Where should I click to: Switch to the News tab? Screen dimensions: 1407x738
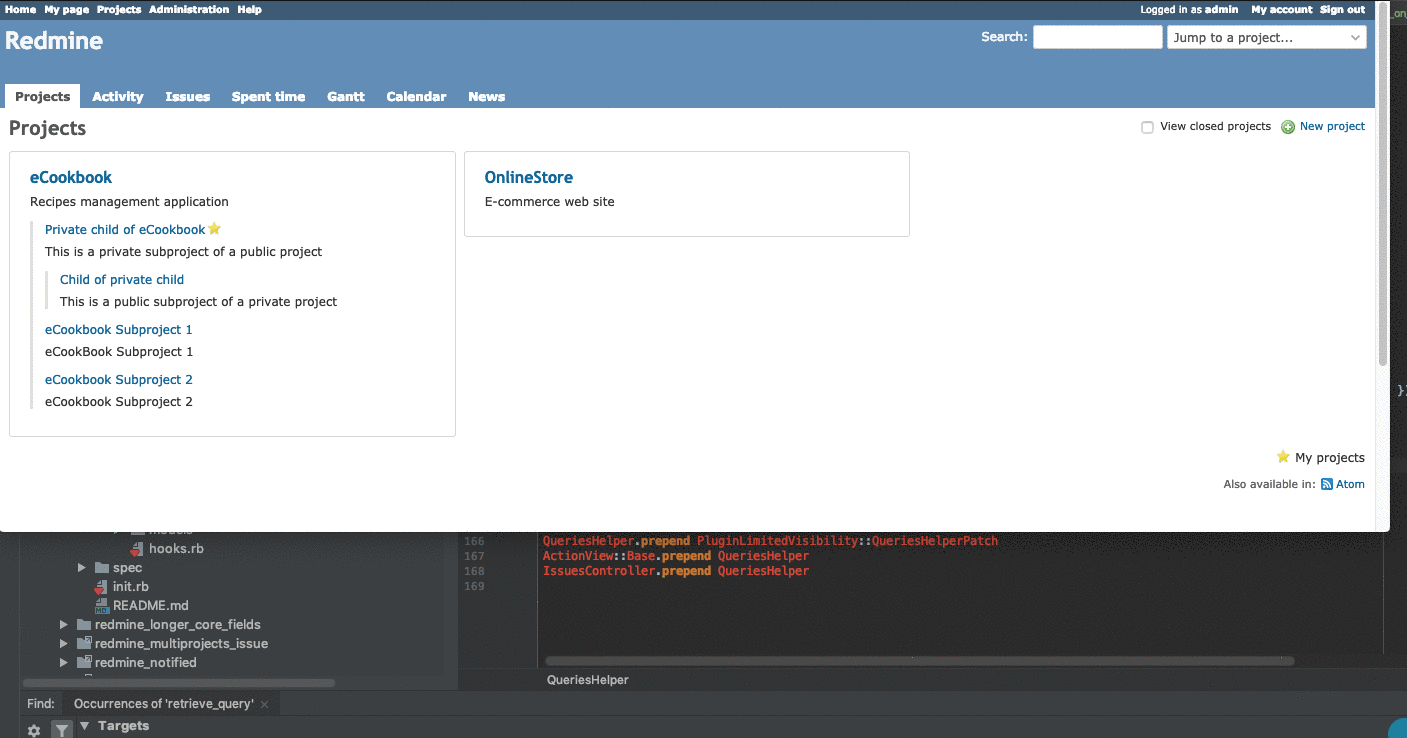[x=487, y=97]
